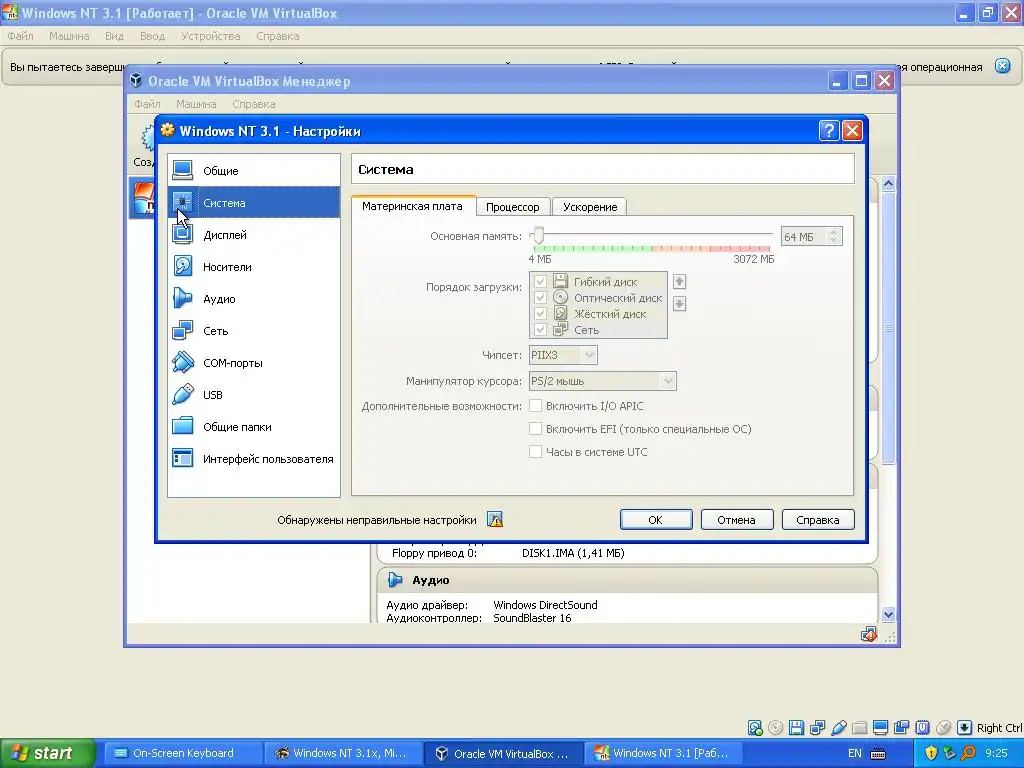Open the USB settings category

pos(254,394)
